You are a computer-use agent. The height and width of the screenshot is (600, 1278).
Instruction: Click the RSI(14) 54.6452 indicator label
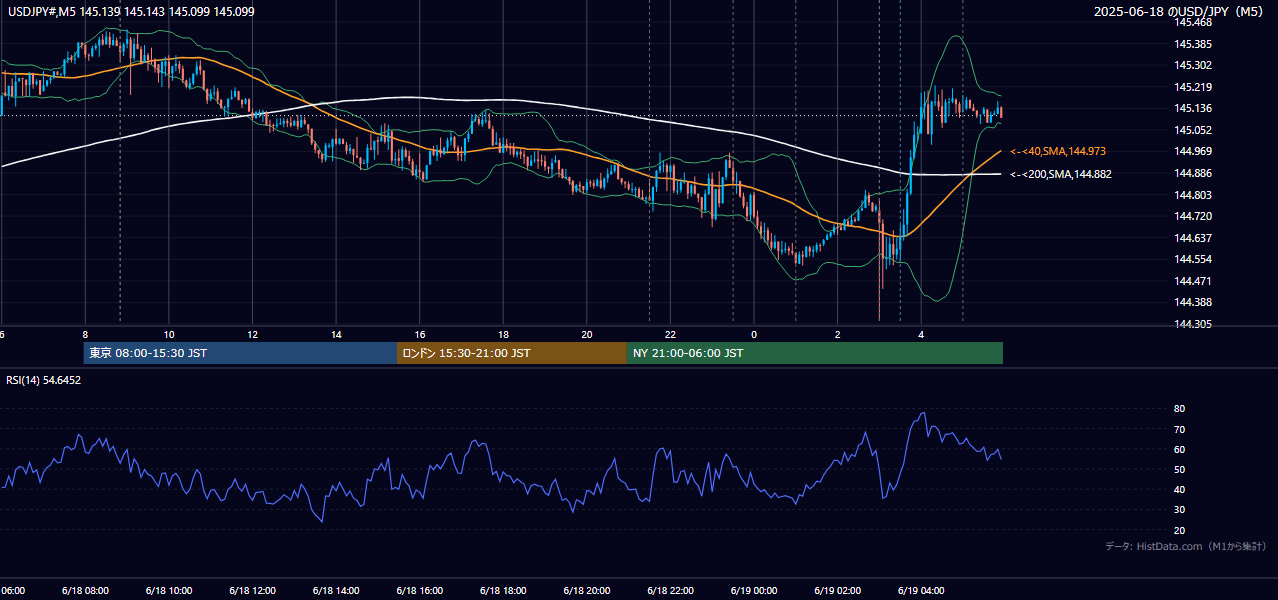coord(44,380)
